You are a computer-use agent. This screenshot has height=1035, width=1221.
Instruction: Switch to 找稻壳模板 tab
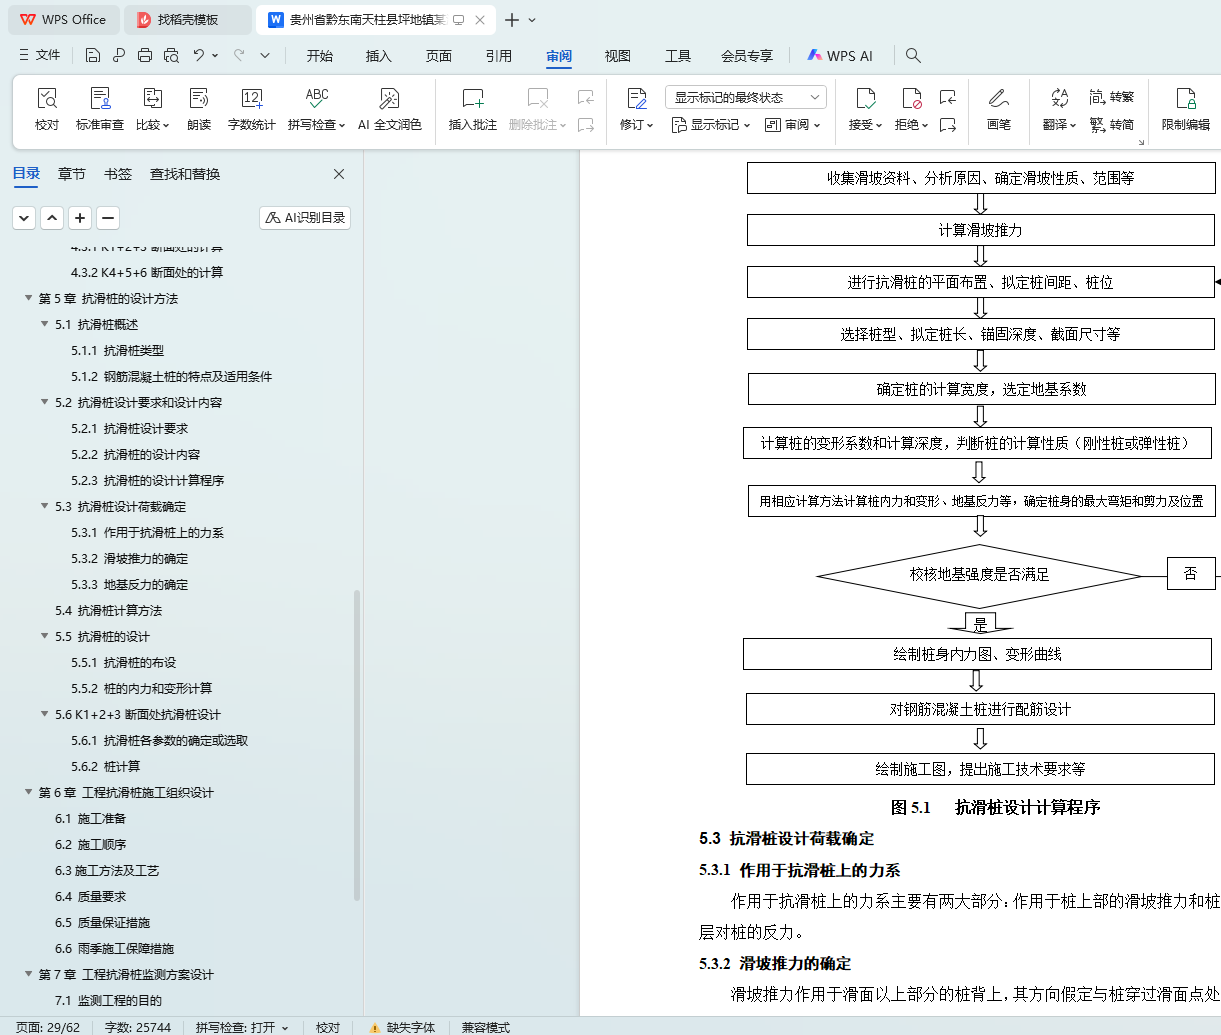coord(188,19)
